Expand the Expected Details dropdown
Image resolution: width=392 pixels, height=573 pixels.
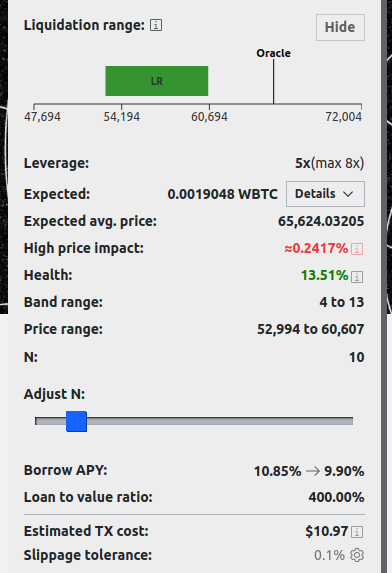point(325,194)
